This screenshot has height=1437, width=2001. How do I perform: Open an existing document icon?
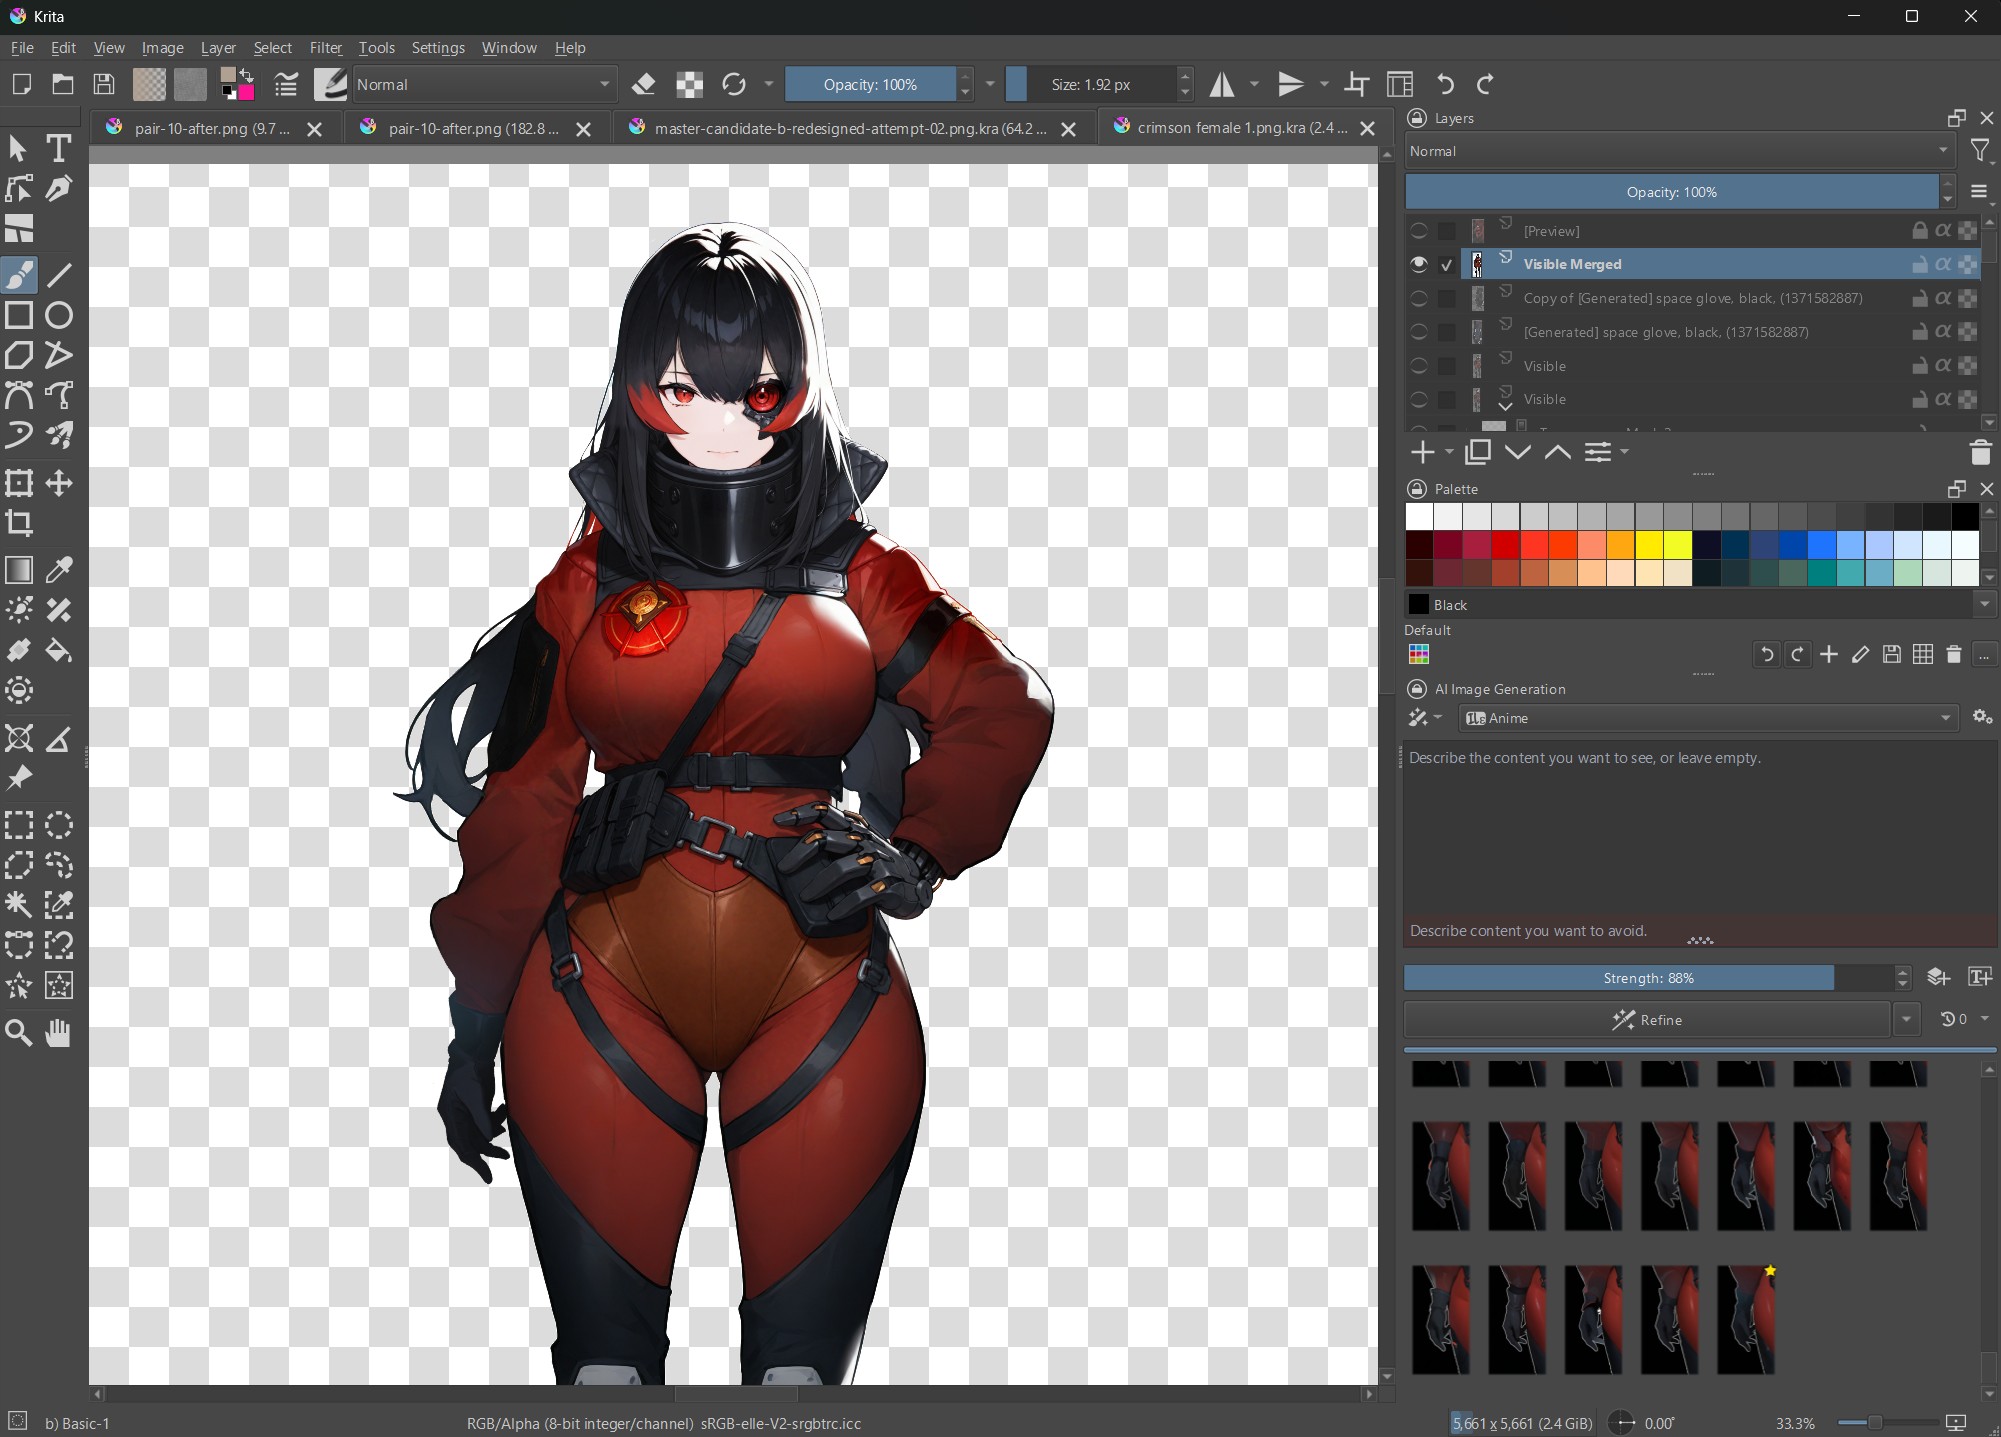point(63,85)
